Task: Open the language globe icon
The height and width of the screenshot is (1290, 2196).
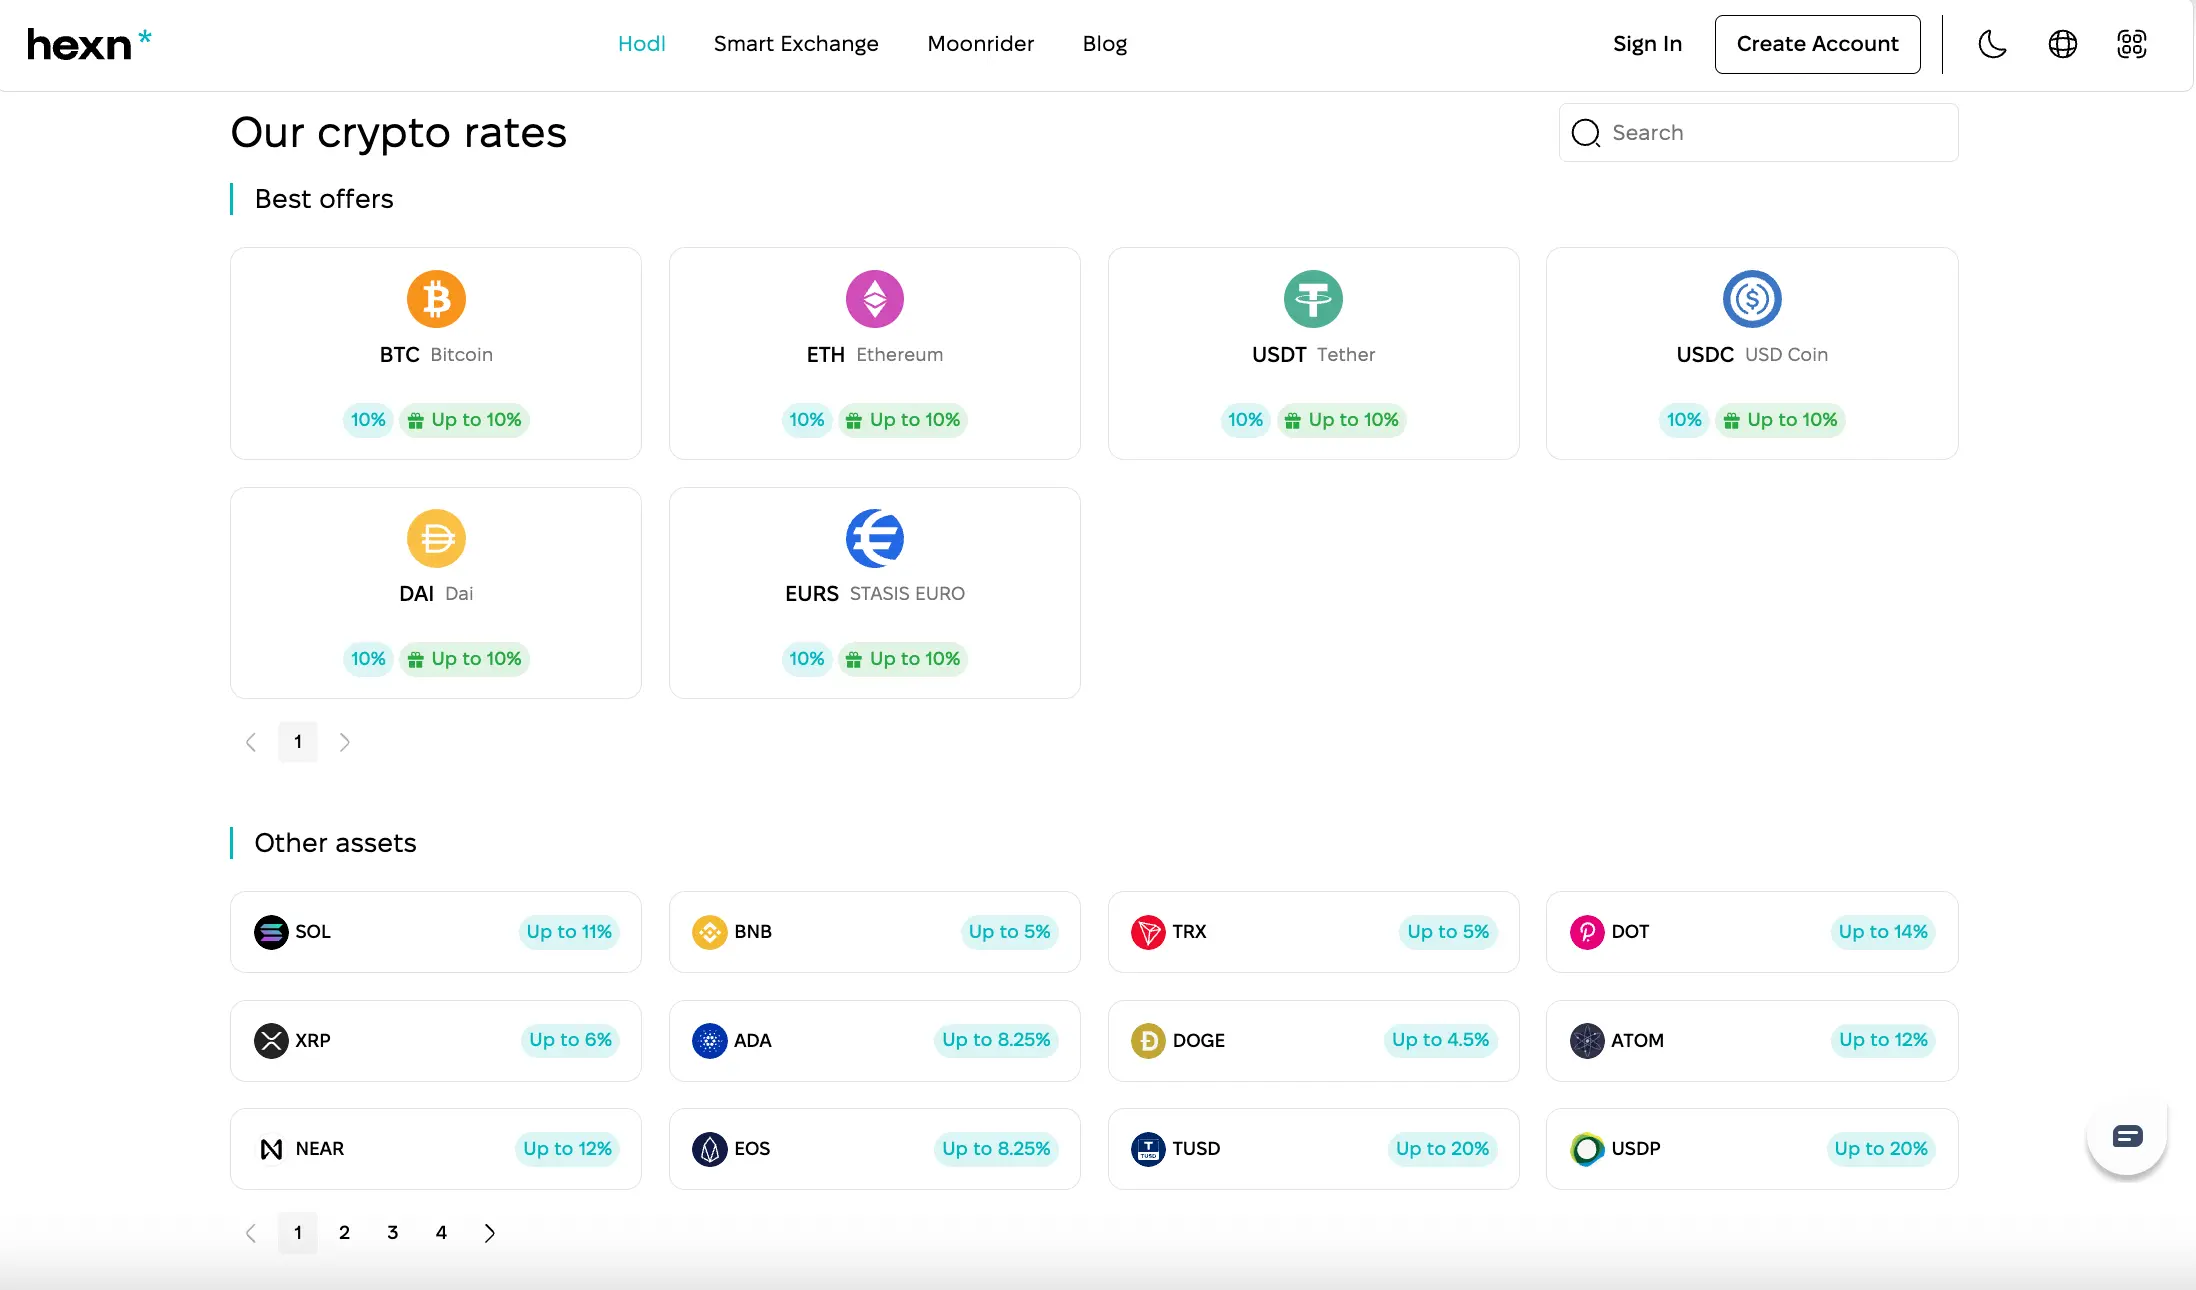Action: (x=2062, y=44)
